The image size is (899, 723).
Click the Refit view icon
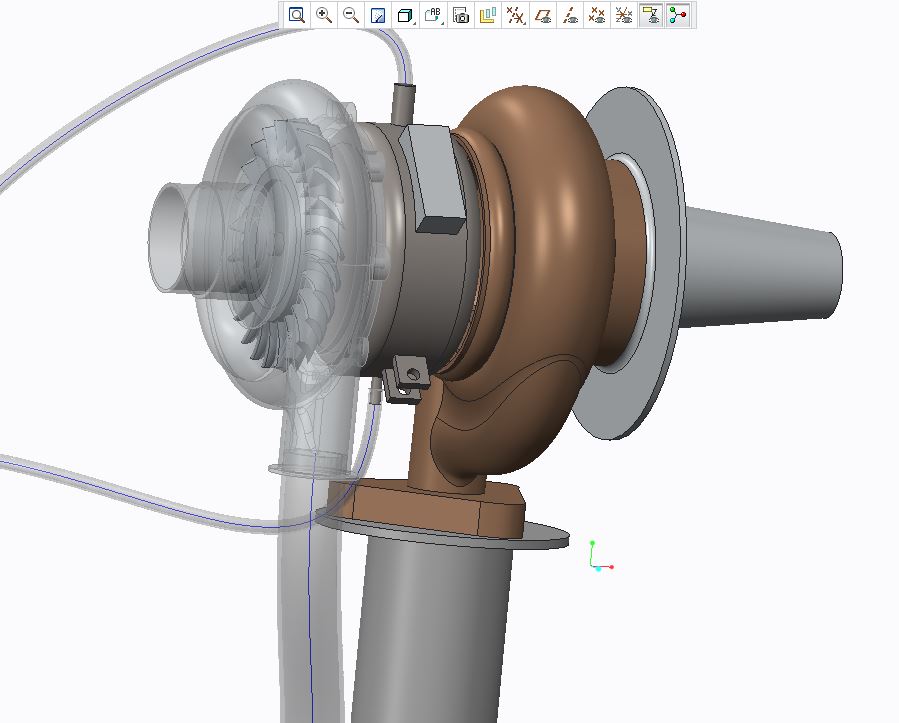[x=296, y=15]
